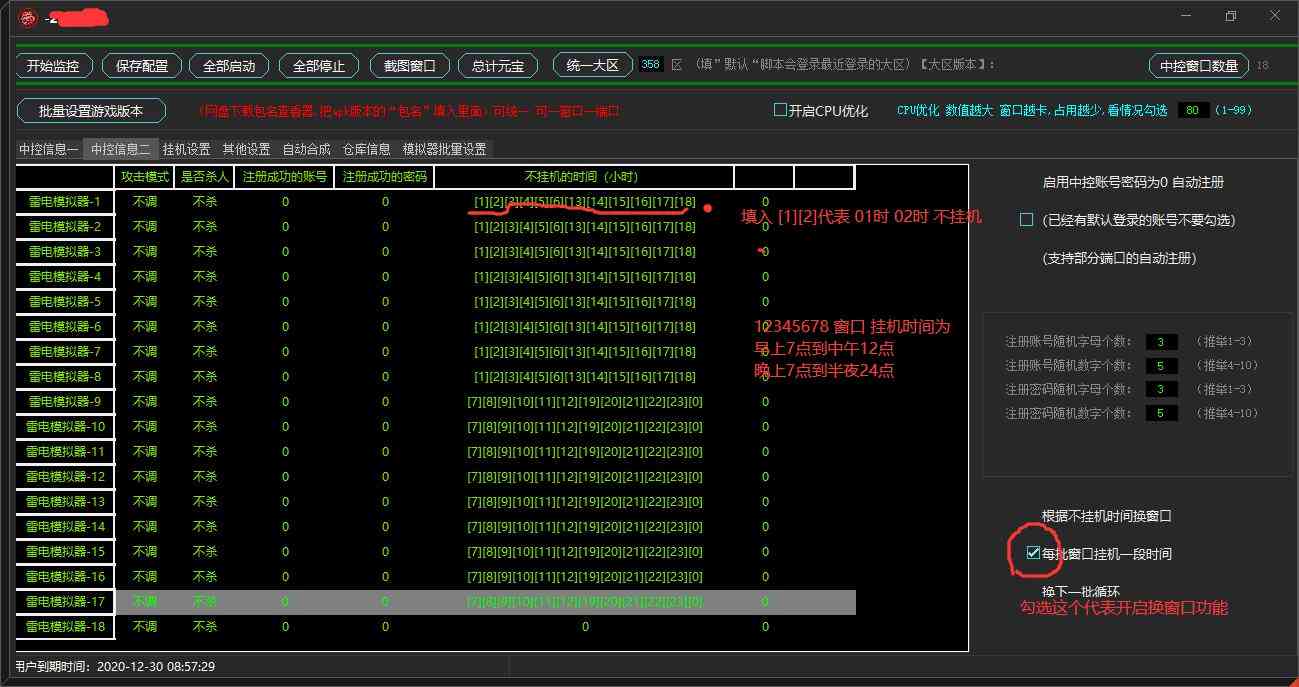Click the 攻击模式 column header
Image resolution: width=1299 pixels, height=687 pixels.
(145, 177)
